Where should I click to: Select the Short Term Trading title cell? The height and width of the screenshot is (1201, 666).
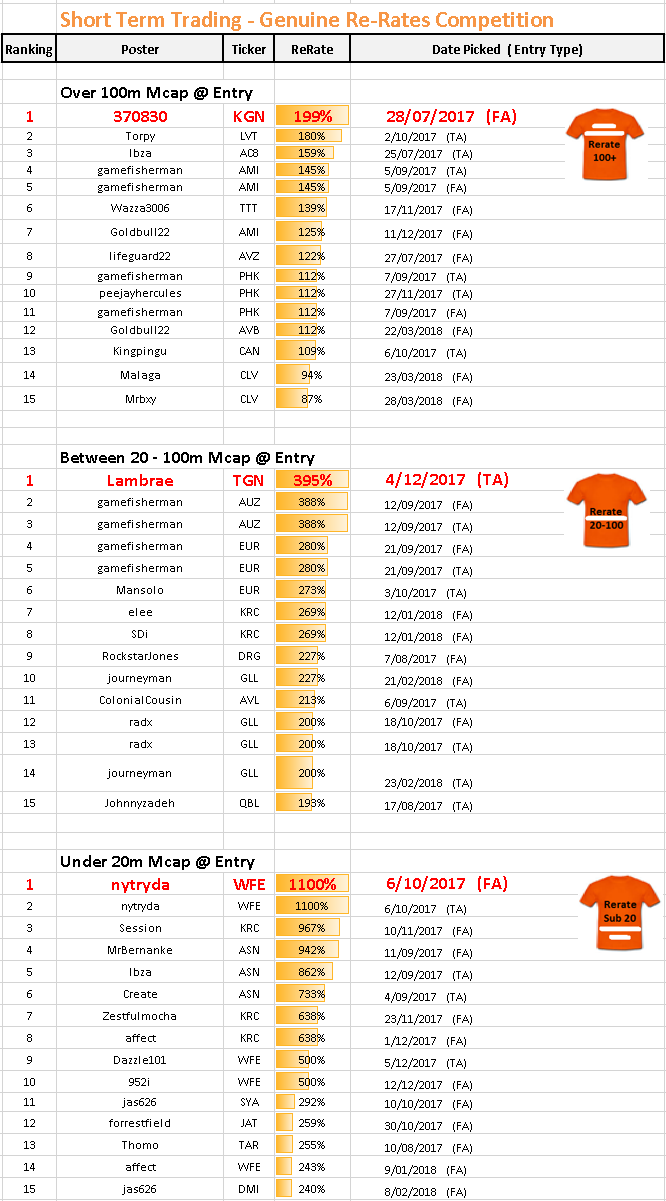tap(306, 20)
